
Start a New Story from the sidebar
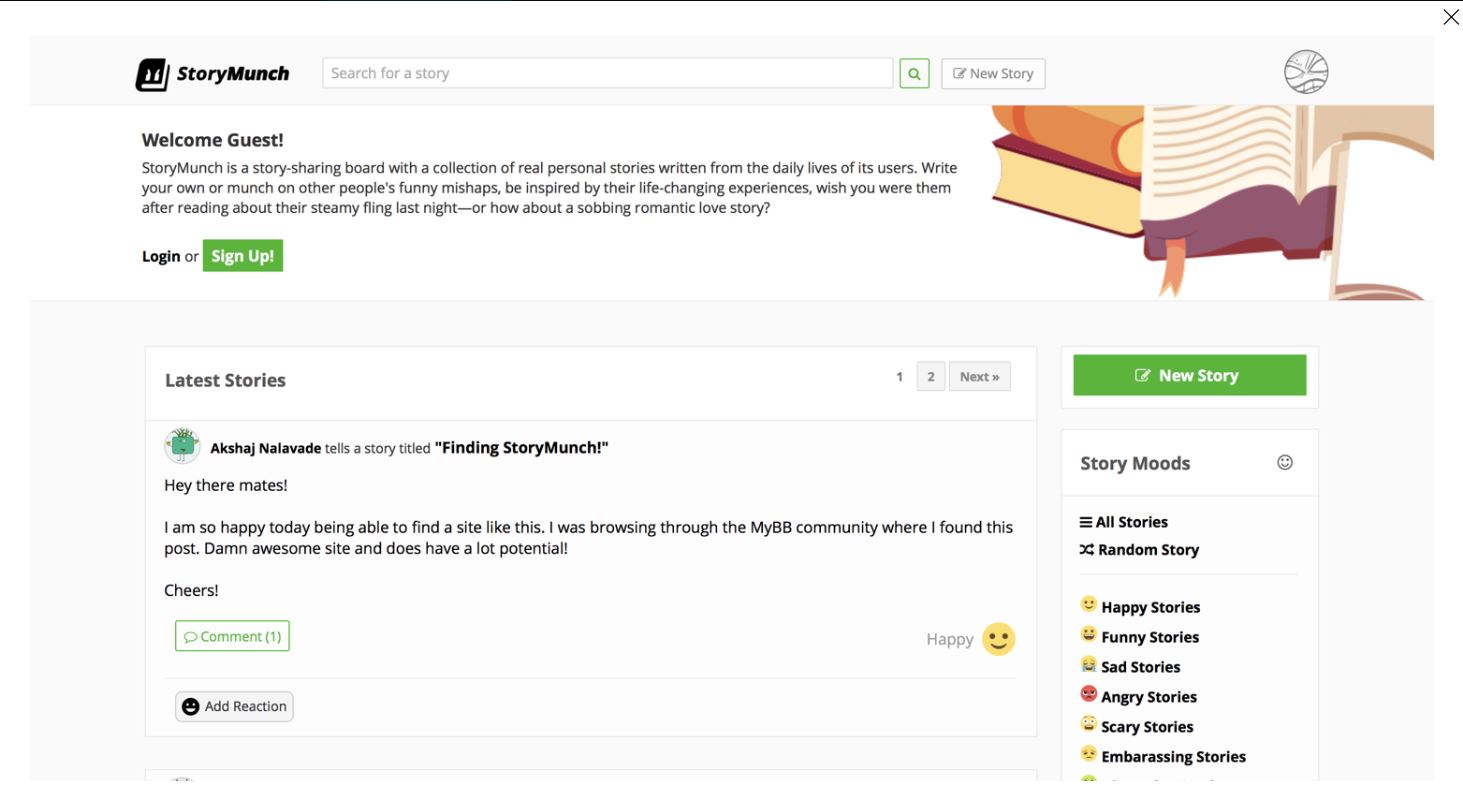(1189, 375)
